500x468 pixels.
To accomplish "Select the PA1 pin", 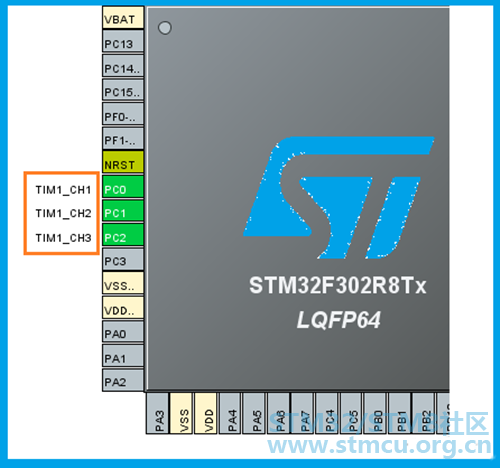I will (123, 356).
